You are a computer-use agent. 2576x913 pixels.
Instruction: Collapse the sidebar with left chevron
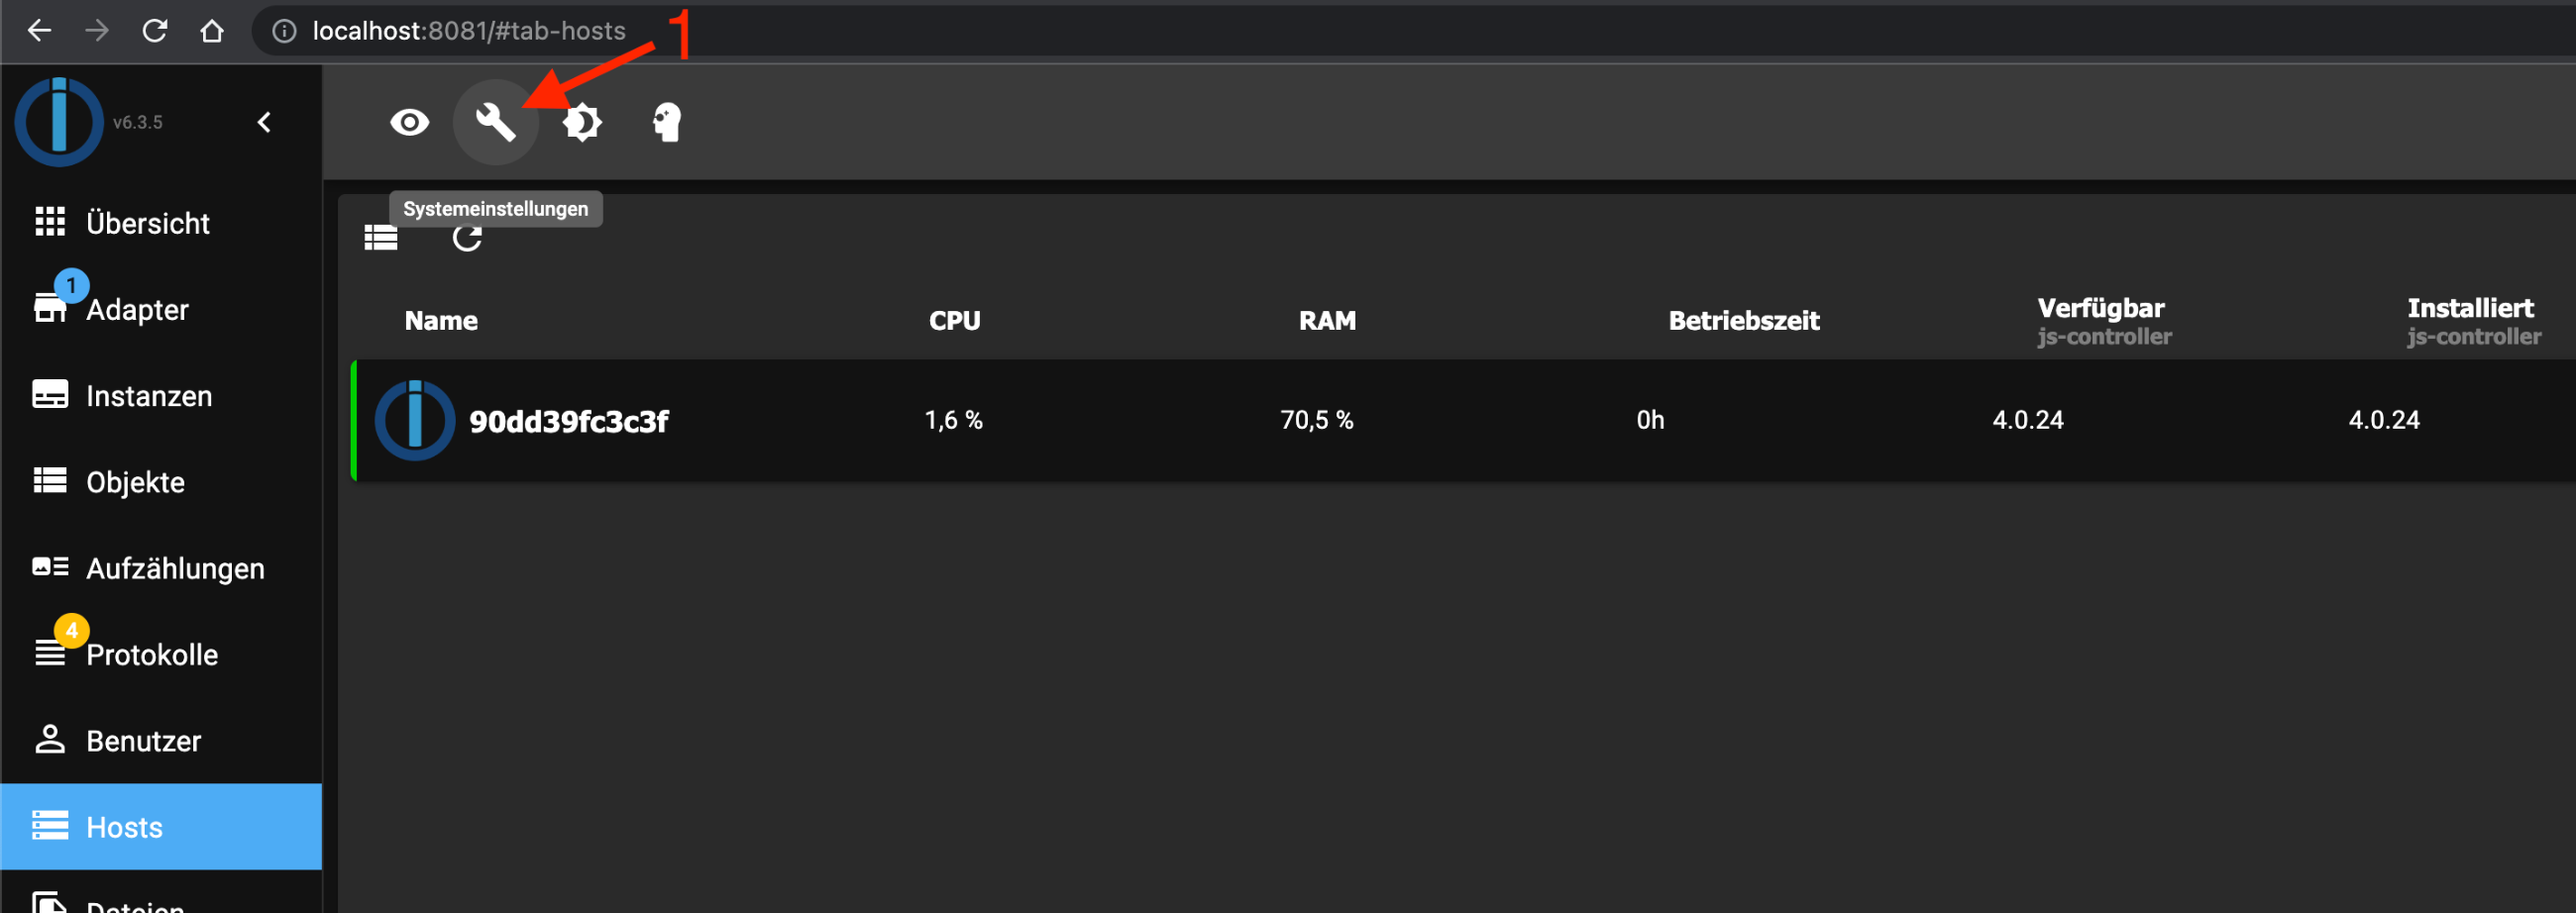(x=264, y=122)
